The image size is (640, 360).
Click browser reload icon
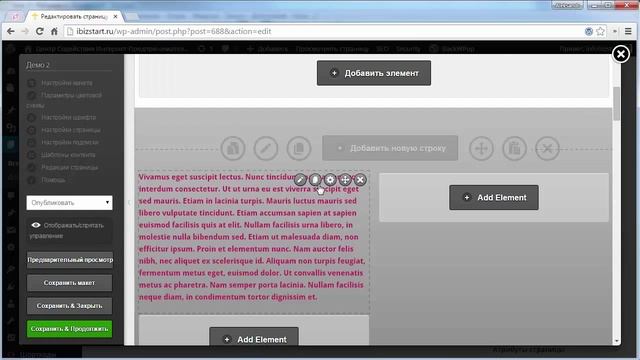click(40, 31)
